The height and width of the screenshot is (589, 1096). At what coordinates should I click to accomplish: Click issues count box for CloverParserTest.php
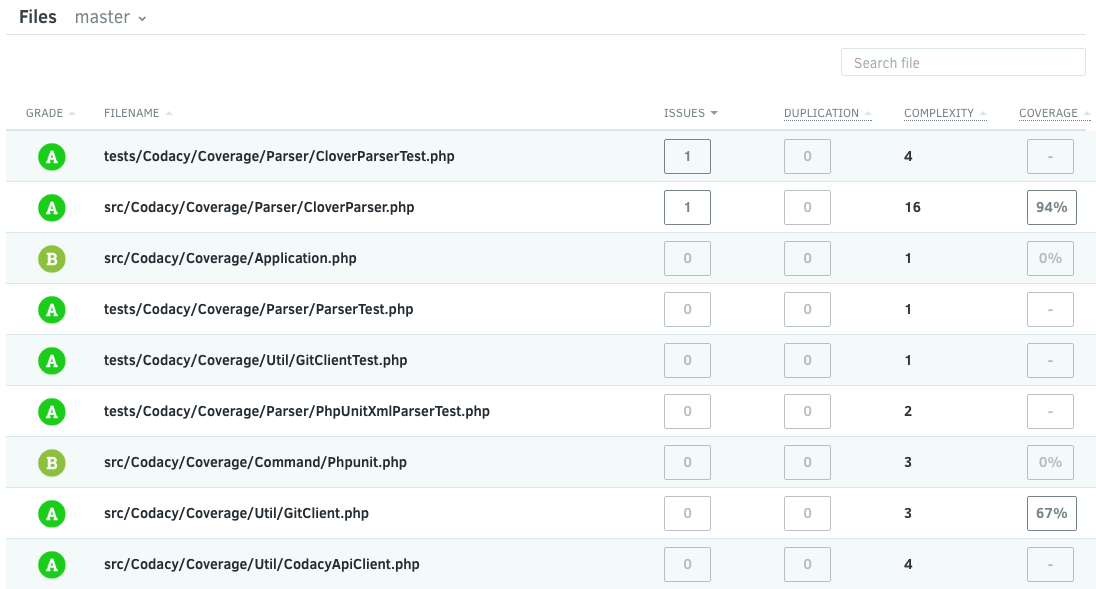click(687, 157)
